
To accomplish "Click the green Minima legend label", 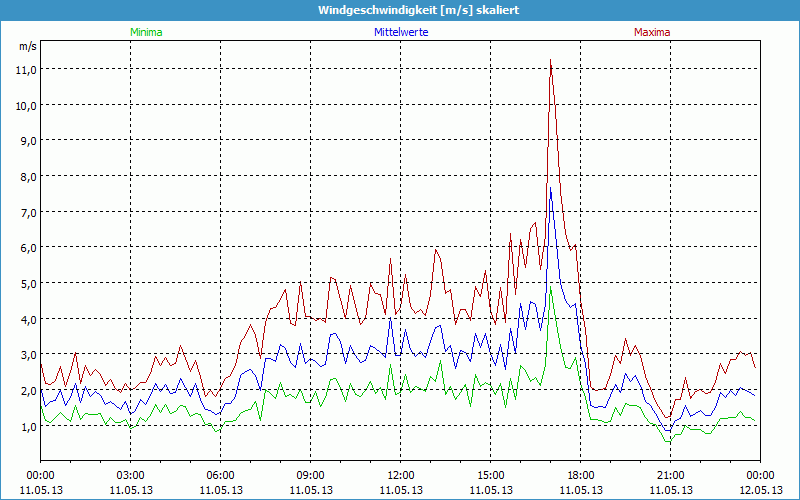I will (x=145, y=32).
